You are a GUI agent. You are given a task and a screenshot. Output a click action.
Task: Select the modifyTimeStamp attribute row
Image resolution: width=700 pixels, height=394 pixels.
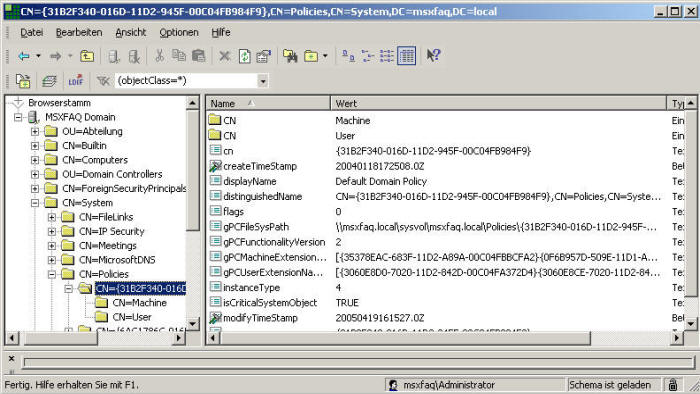pyautogui.click(x=445, y=318)
